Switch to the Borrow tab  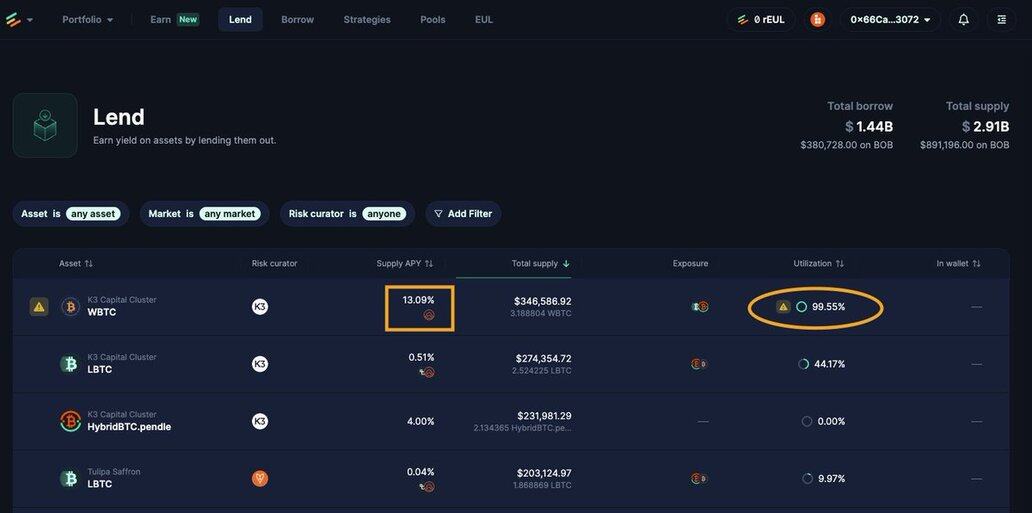(x=297, y=20)
